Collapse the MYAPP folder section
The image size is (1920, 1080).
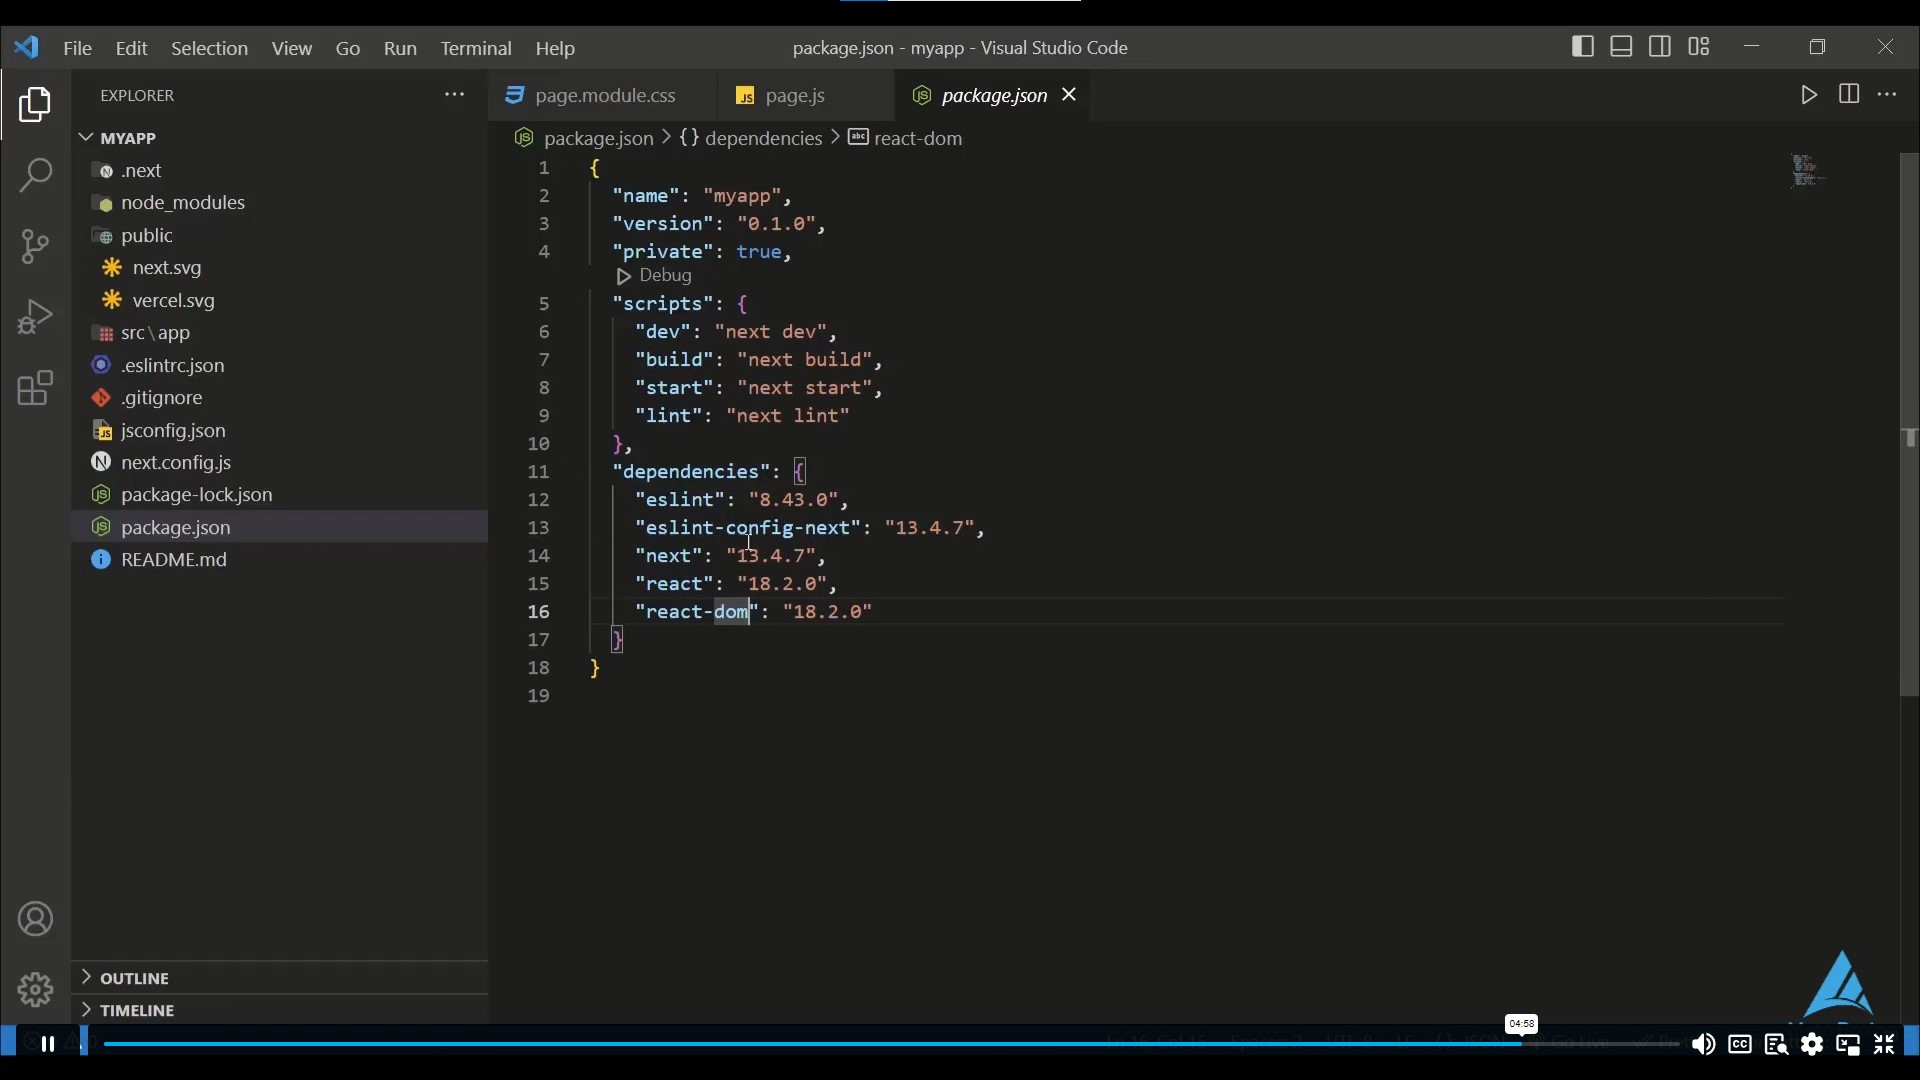pos(279,138)
